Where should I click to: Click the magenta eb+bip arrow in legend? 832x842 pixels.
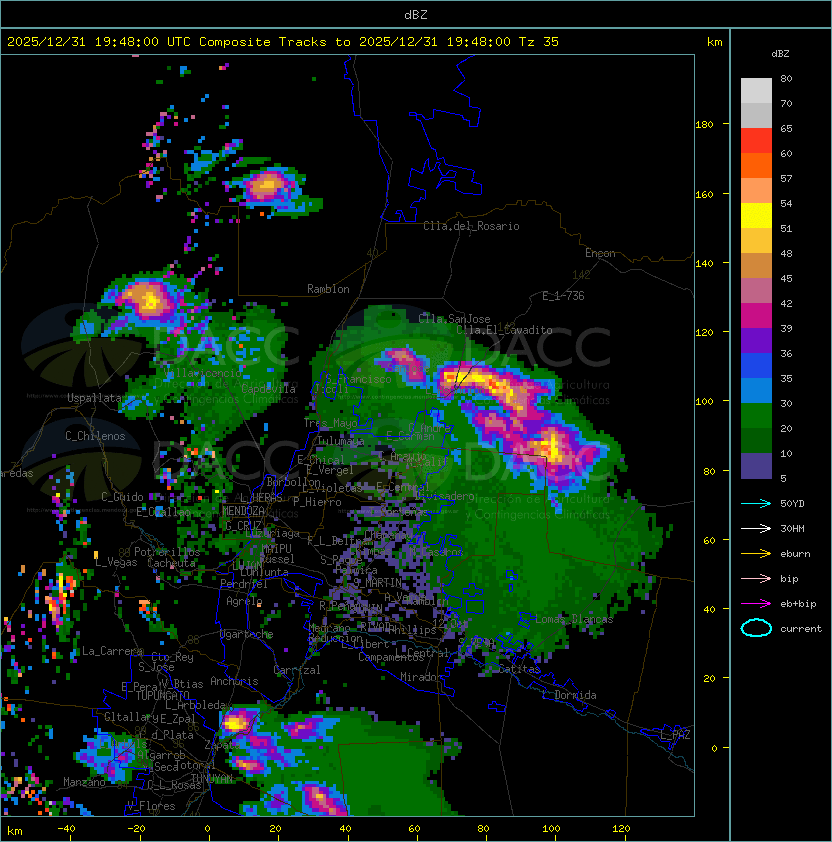[x=756, y=604]
